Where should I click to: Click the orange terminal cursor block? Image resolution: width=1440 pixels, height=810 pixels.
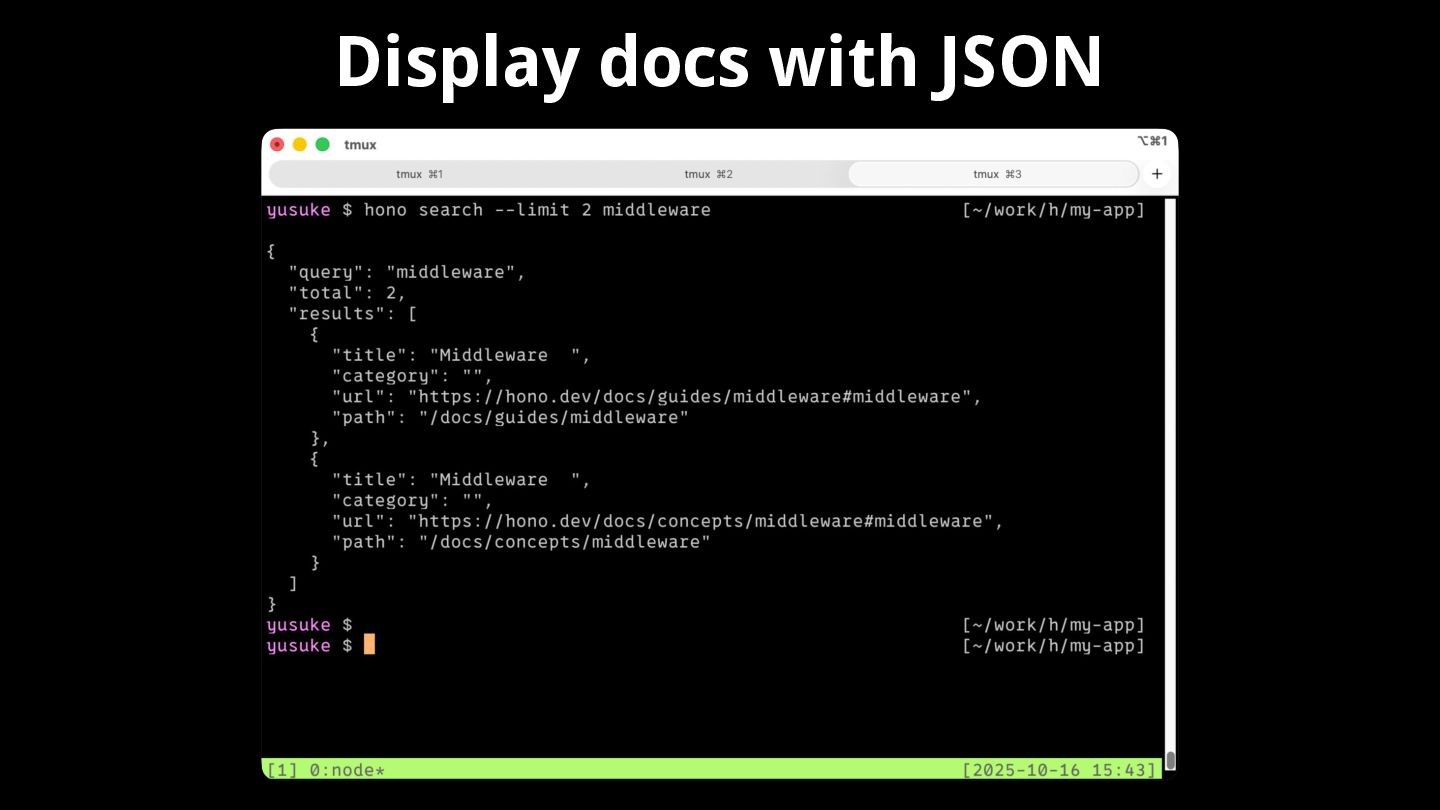369,645
